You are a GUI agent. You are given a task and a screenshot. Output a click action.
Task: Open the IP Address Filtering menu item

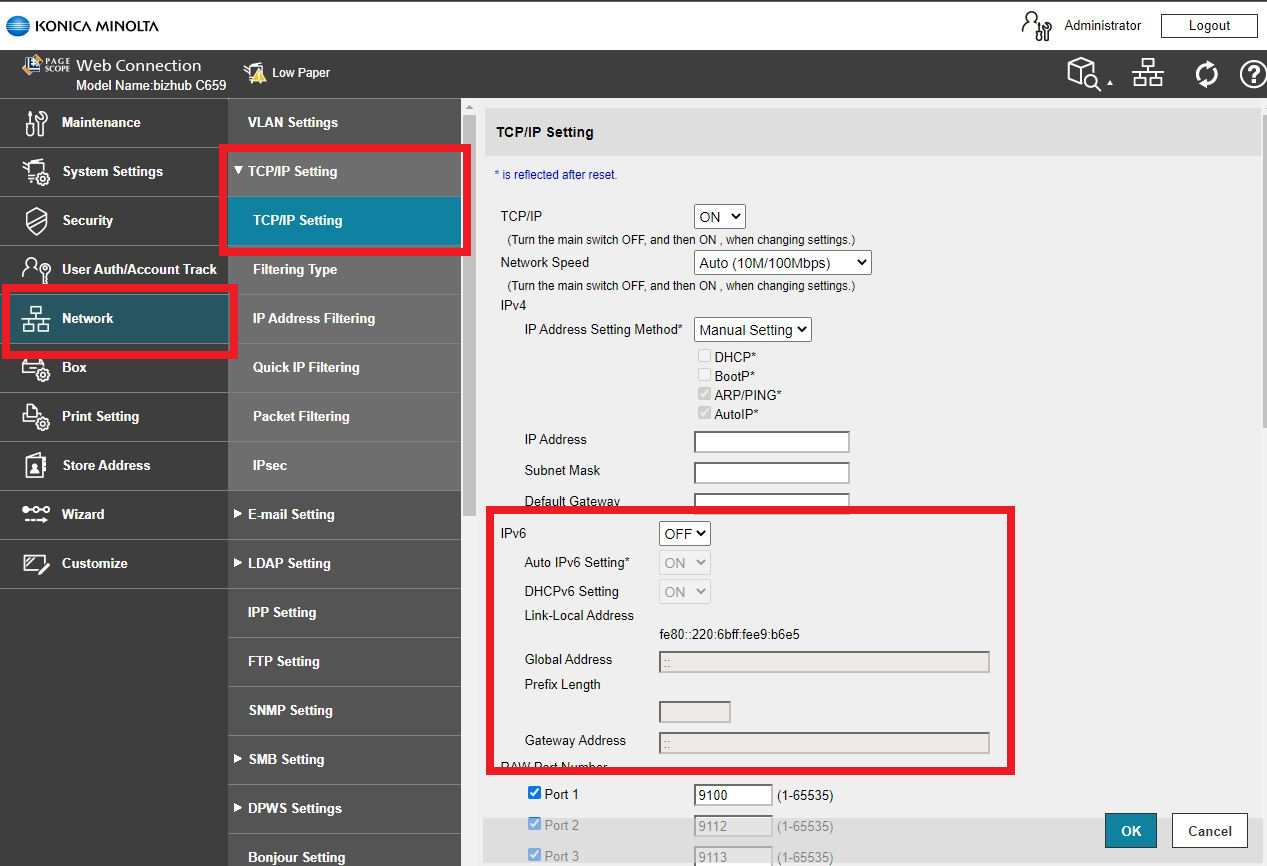(313, 318)
